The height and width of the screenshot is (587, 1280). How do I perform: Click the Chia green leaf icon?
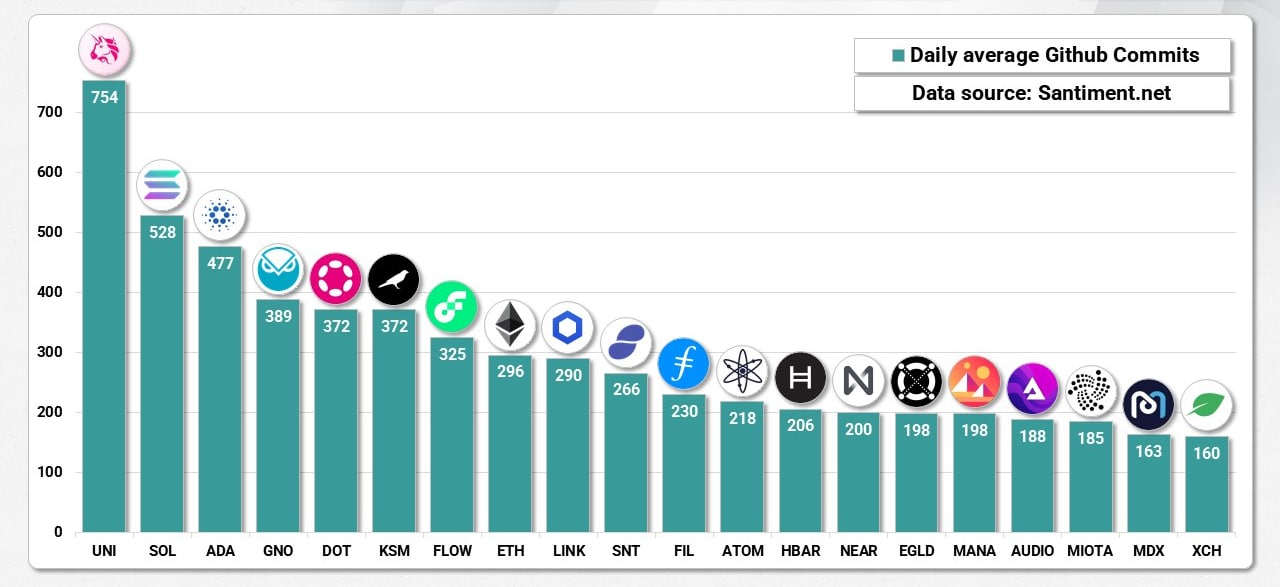point(1206,405)
